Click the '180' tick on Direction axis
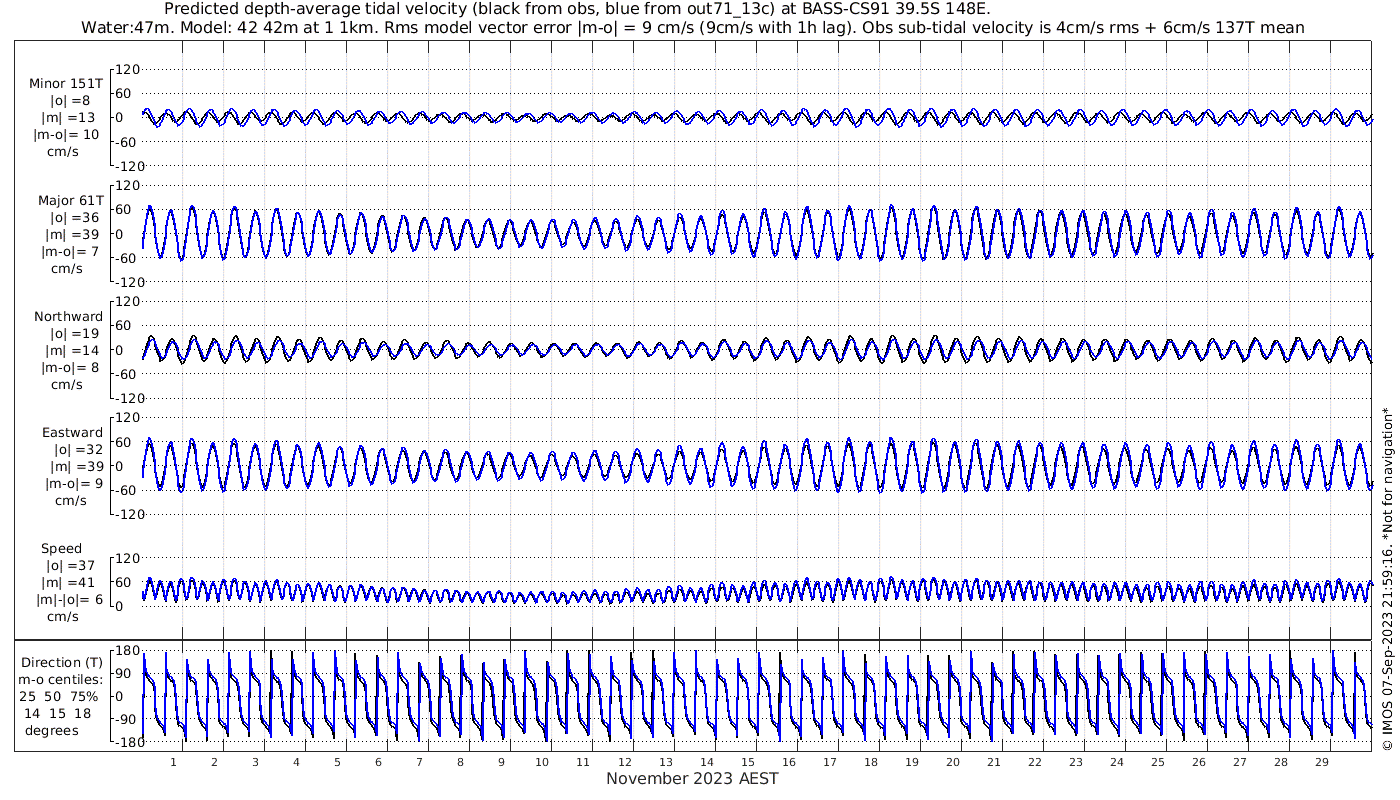1400x800 pixels. pyautogui.click(x=126, y=651)
